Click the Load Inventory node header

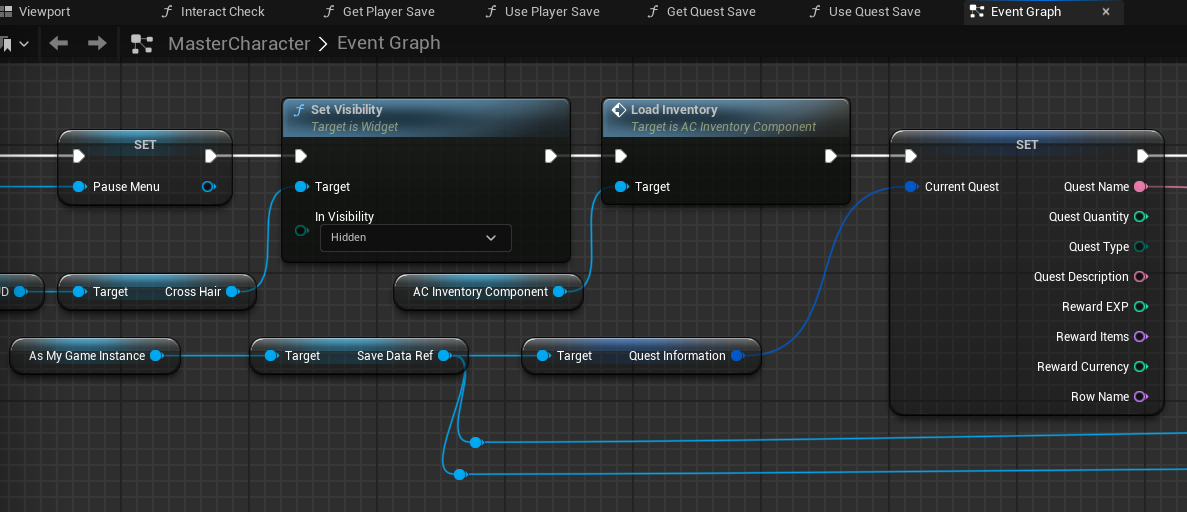(726, 117)
